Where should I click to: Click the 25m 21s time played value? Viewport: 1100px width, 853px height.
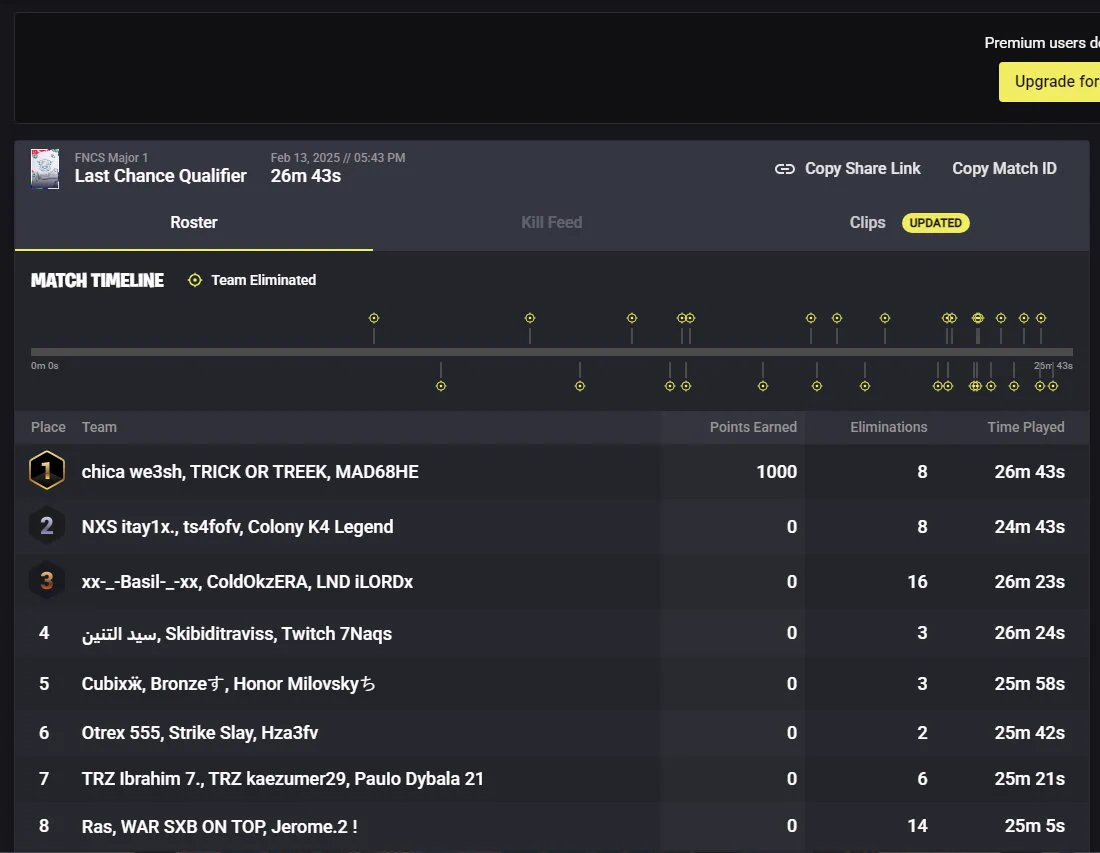coord(1029,779)
